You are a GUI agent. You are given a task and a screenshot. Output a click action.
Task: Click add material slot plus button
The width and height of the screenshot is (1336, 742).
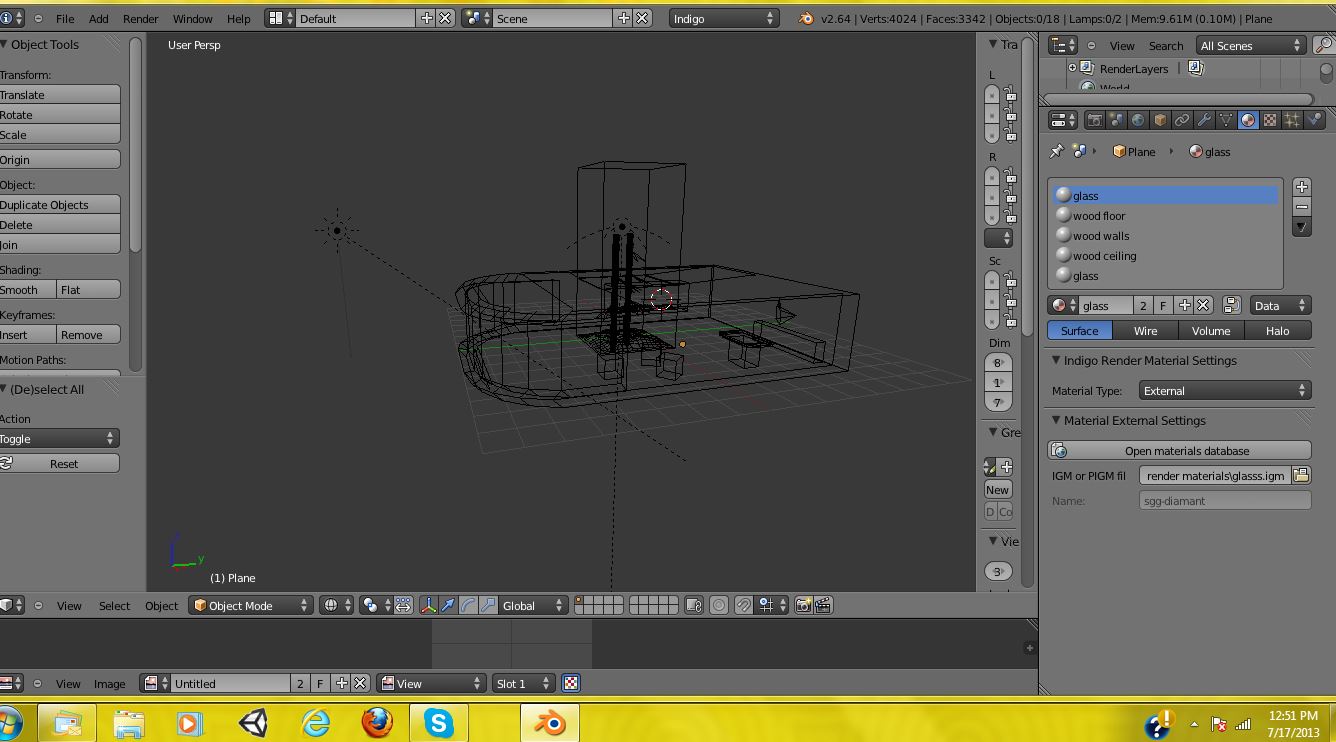click(1301, 187)
